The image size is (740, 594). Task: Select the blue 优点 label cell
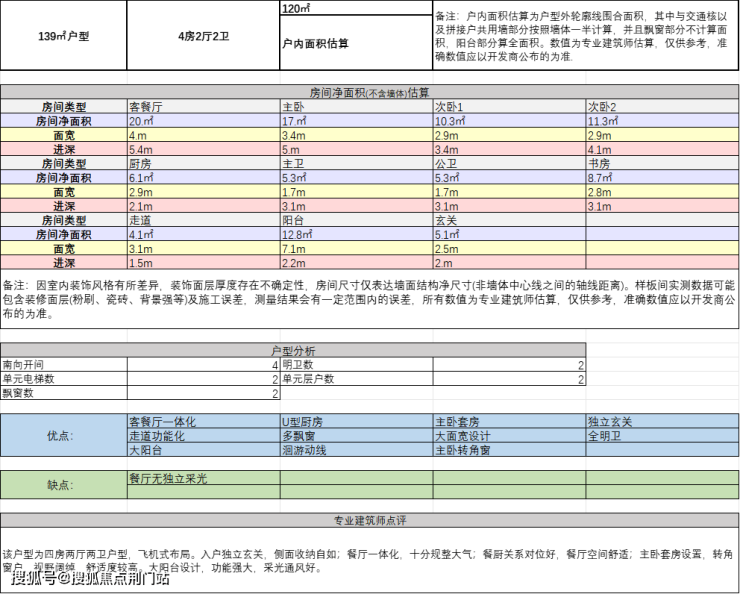[x=63, y=436]
